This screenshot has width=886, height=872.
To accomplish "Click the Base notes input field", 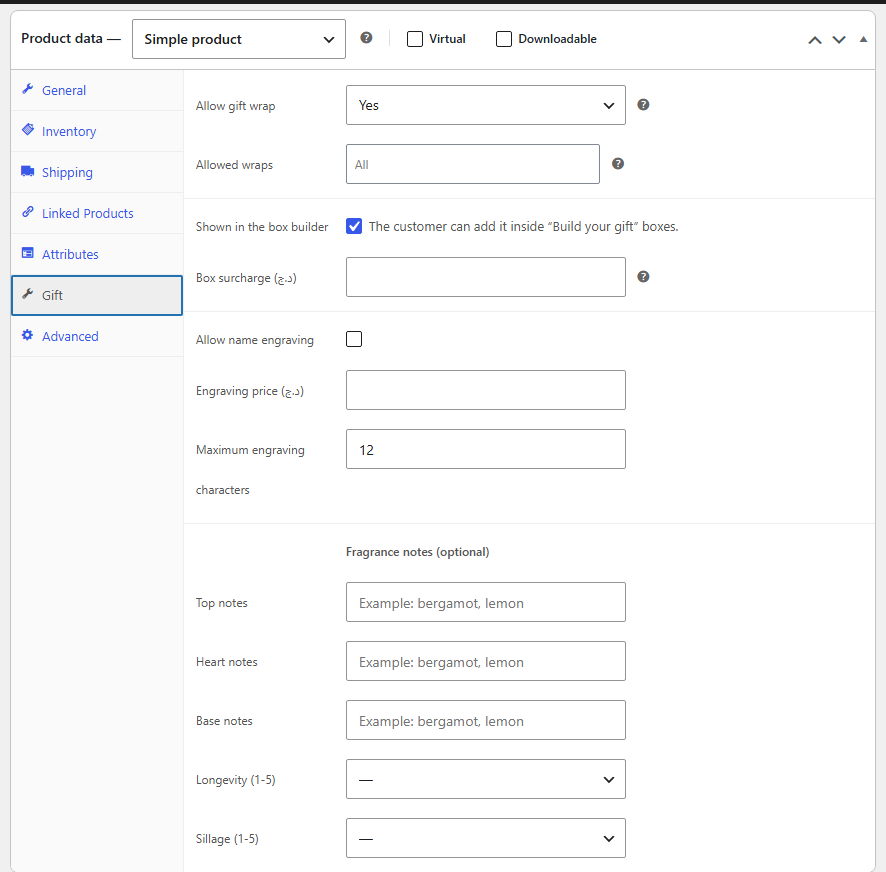I will 485,721.
